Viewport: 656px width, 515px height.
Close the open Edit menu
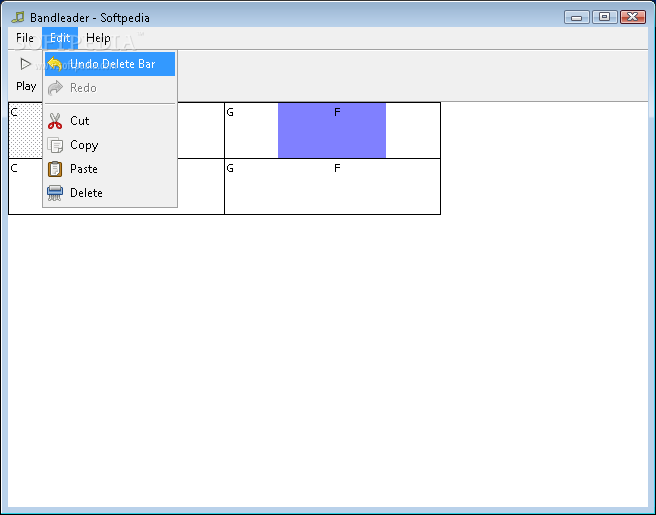coord(60,38)
